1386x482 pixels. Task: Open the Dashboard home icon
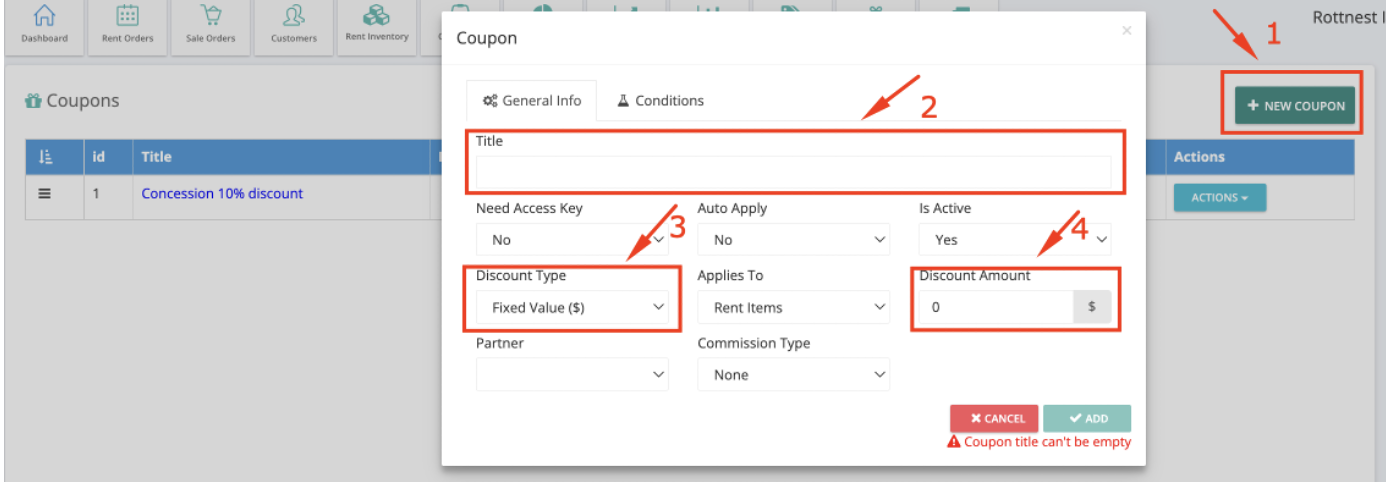(44, 16)
